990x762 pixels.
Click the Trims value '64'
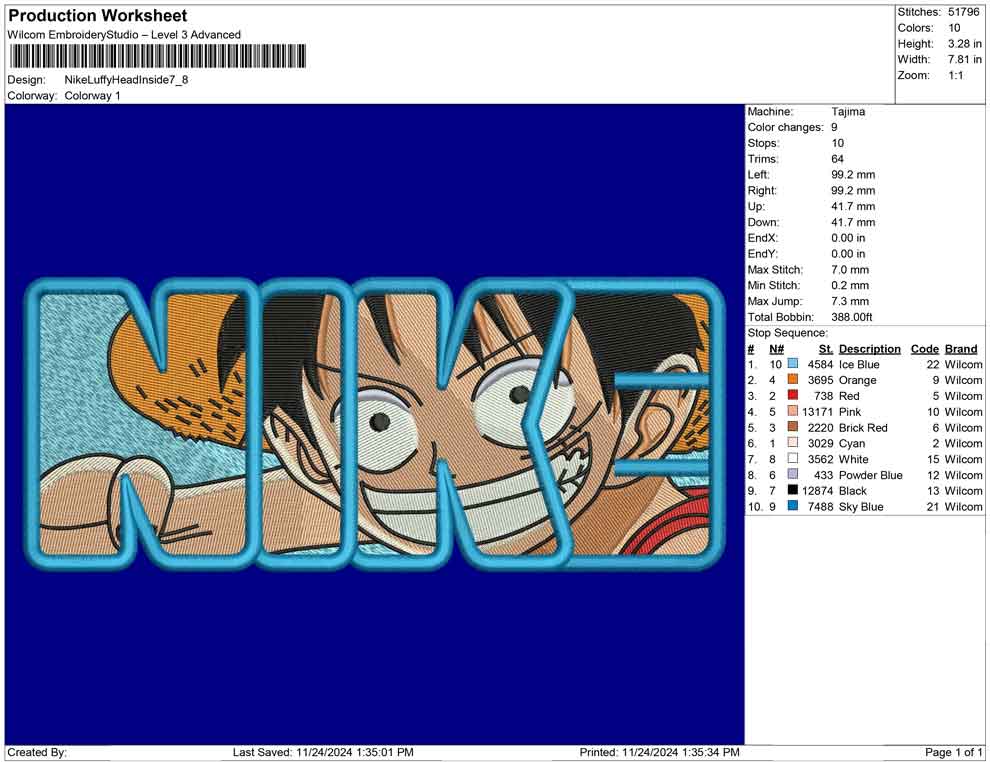tap(837, 158)
